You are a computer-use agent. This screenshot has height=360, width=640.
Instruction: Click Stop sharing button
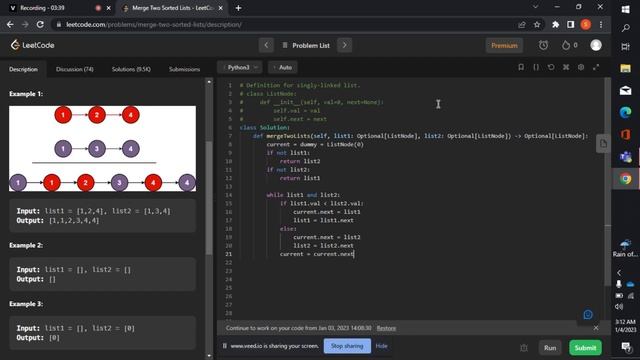click(x=347, y=346)
